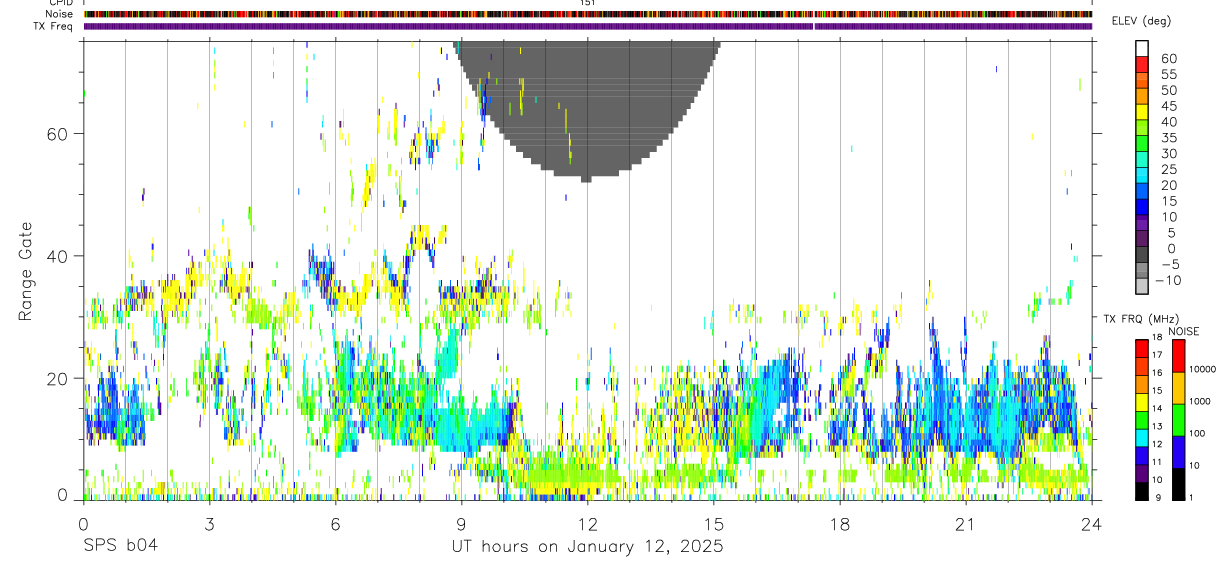Click the 'TX Freq' strip label
1228x567 pixels.
pos(55,26)
